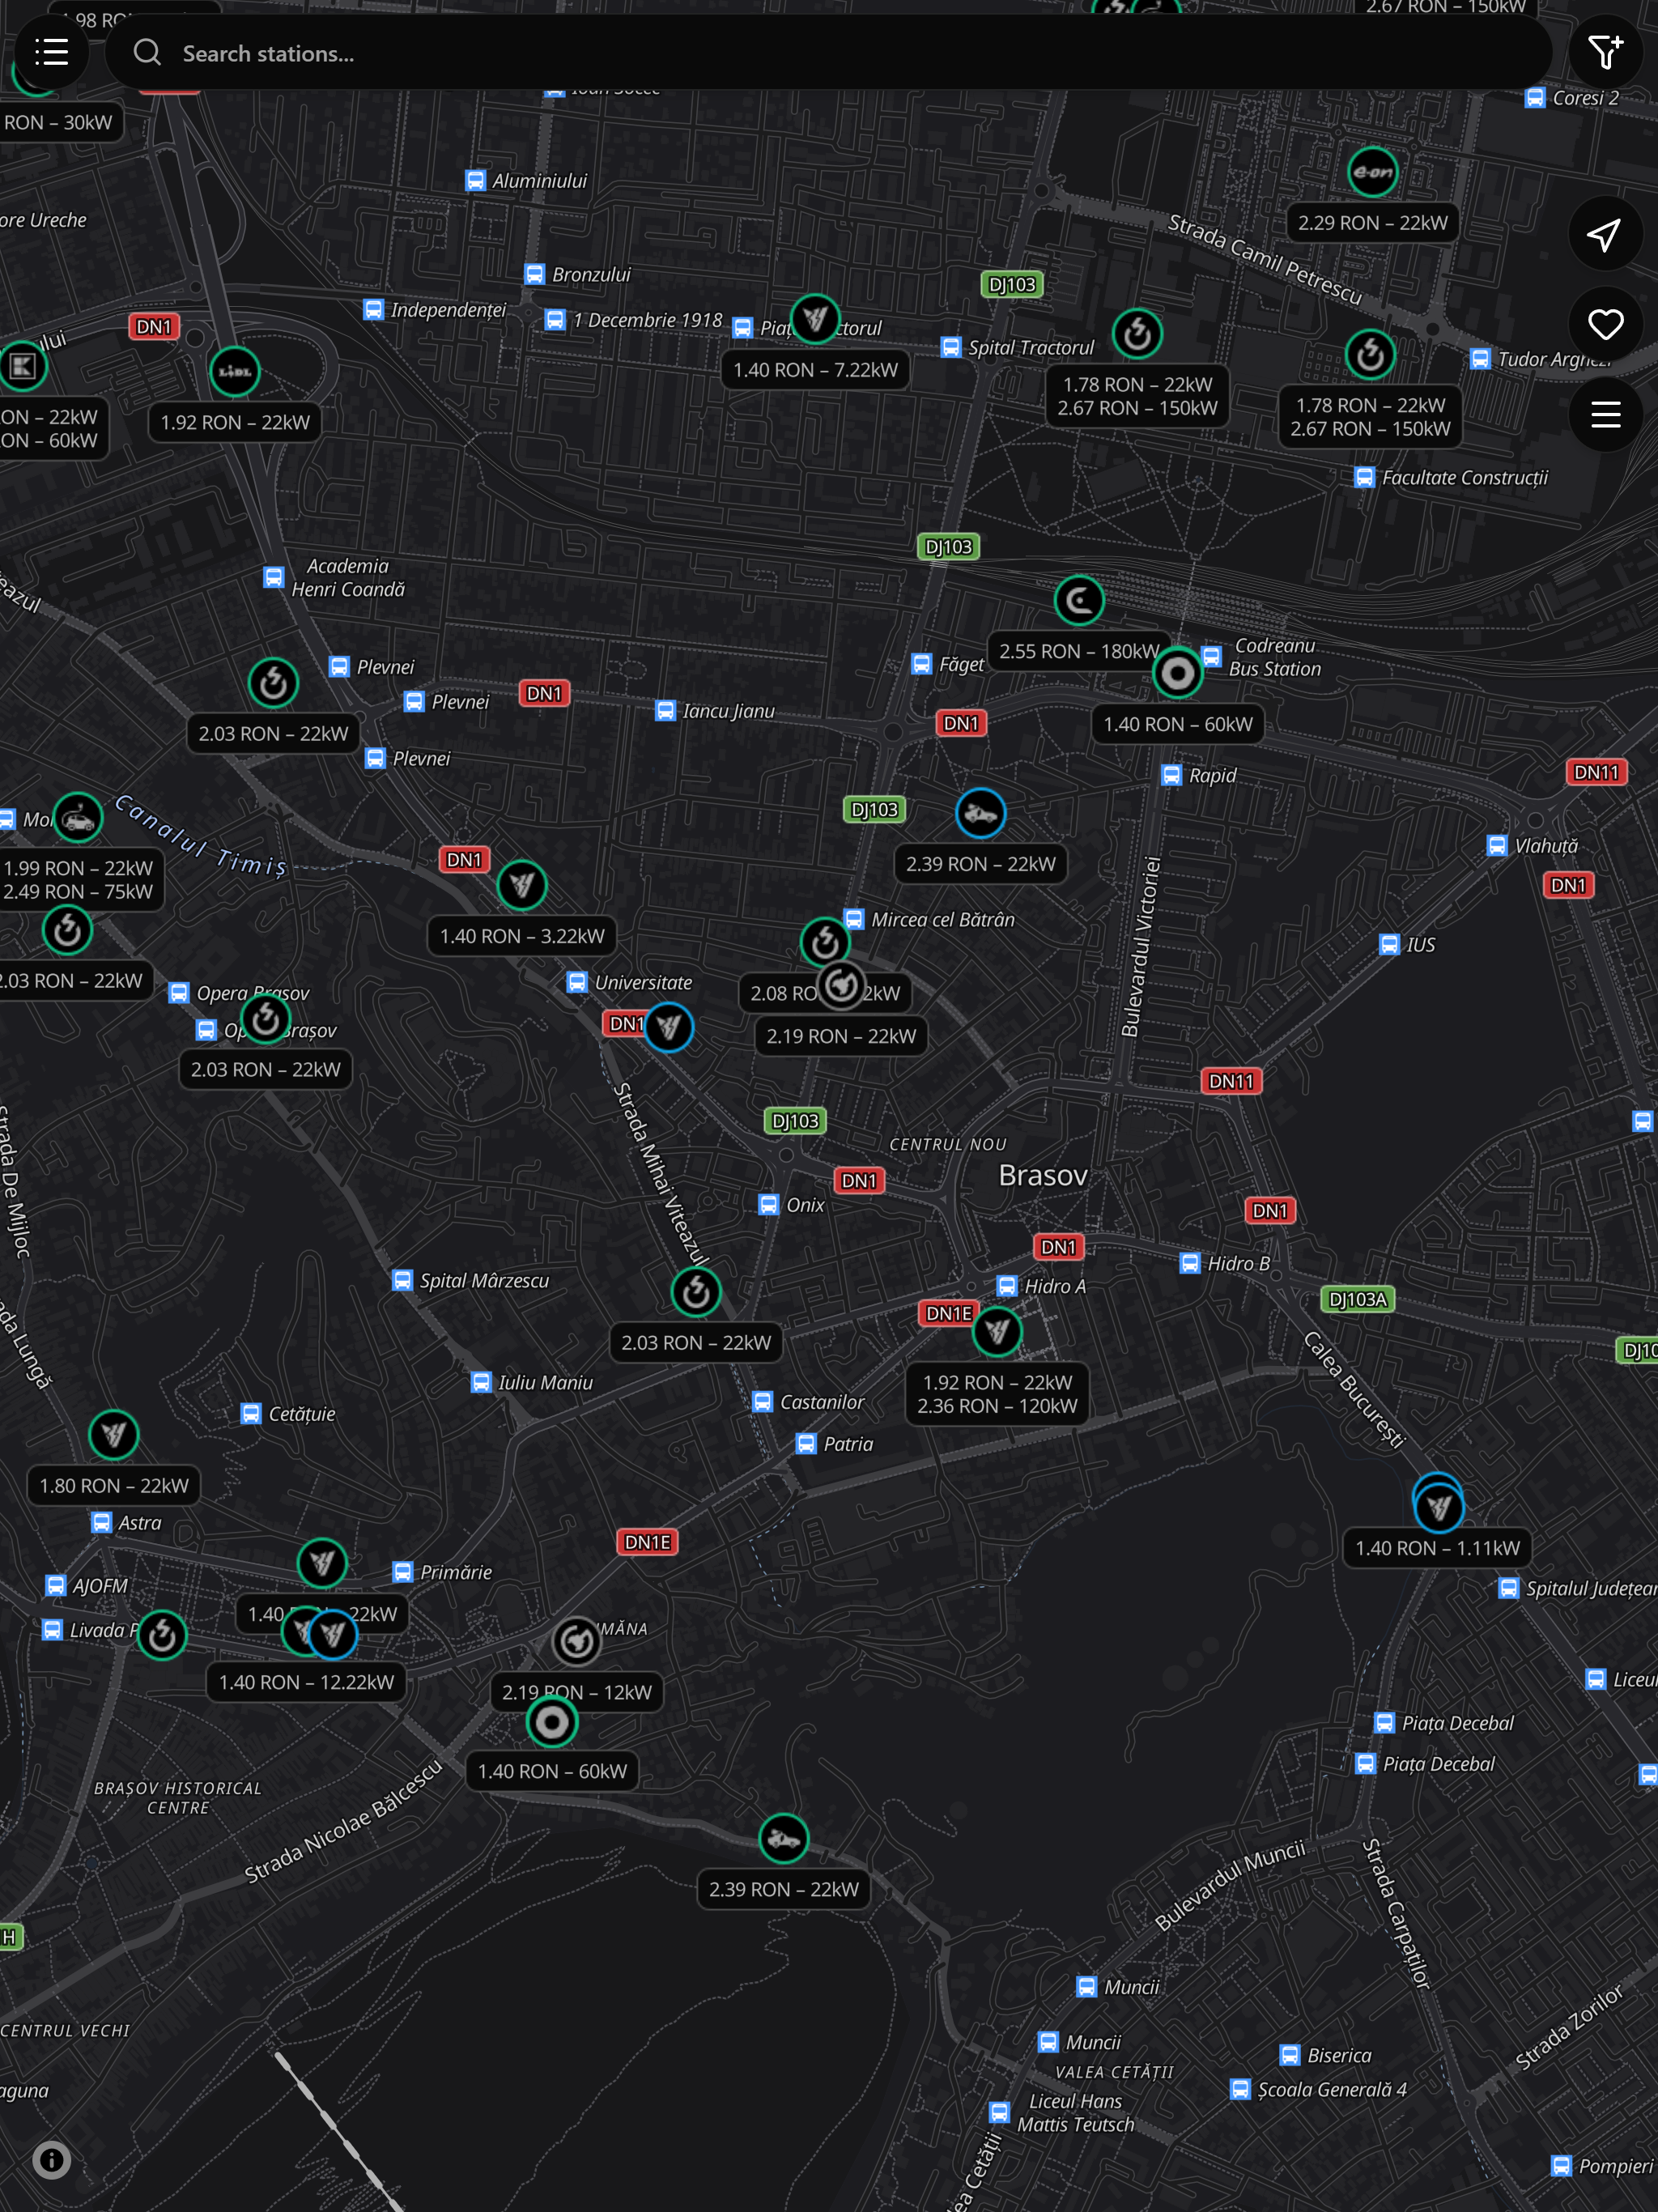Select blue-ringed marker near Universitate stop

tap(668, 1027)
